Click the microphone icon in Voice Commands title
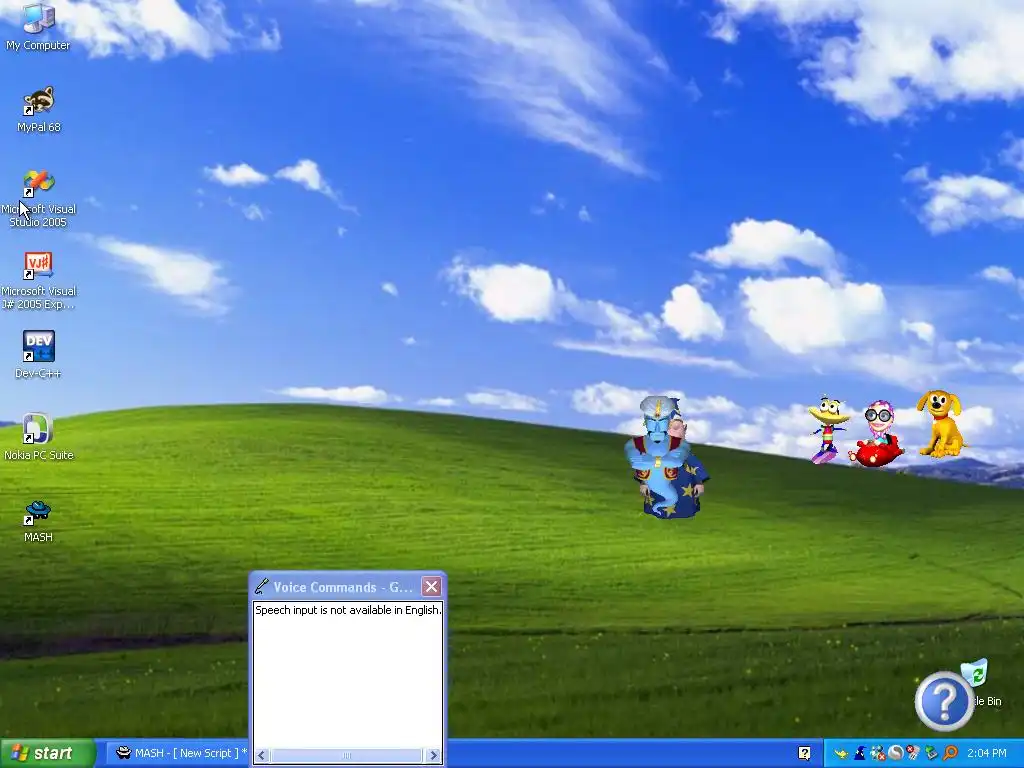The height and width of the screenshot is (768, 1024). (x=262, y=586)
